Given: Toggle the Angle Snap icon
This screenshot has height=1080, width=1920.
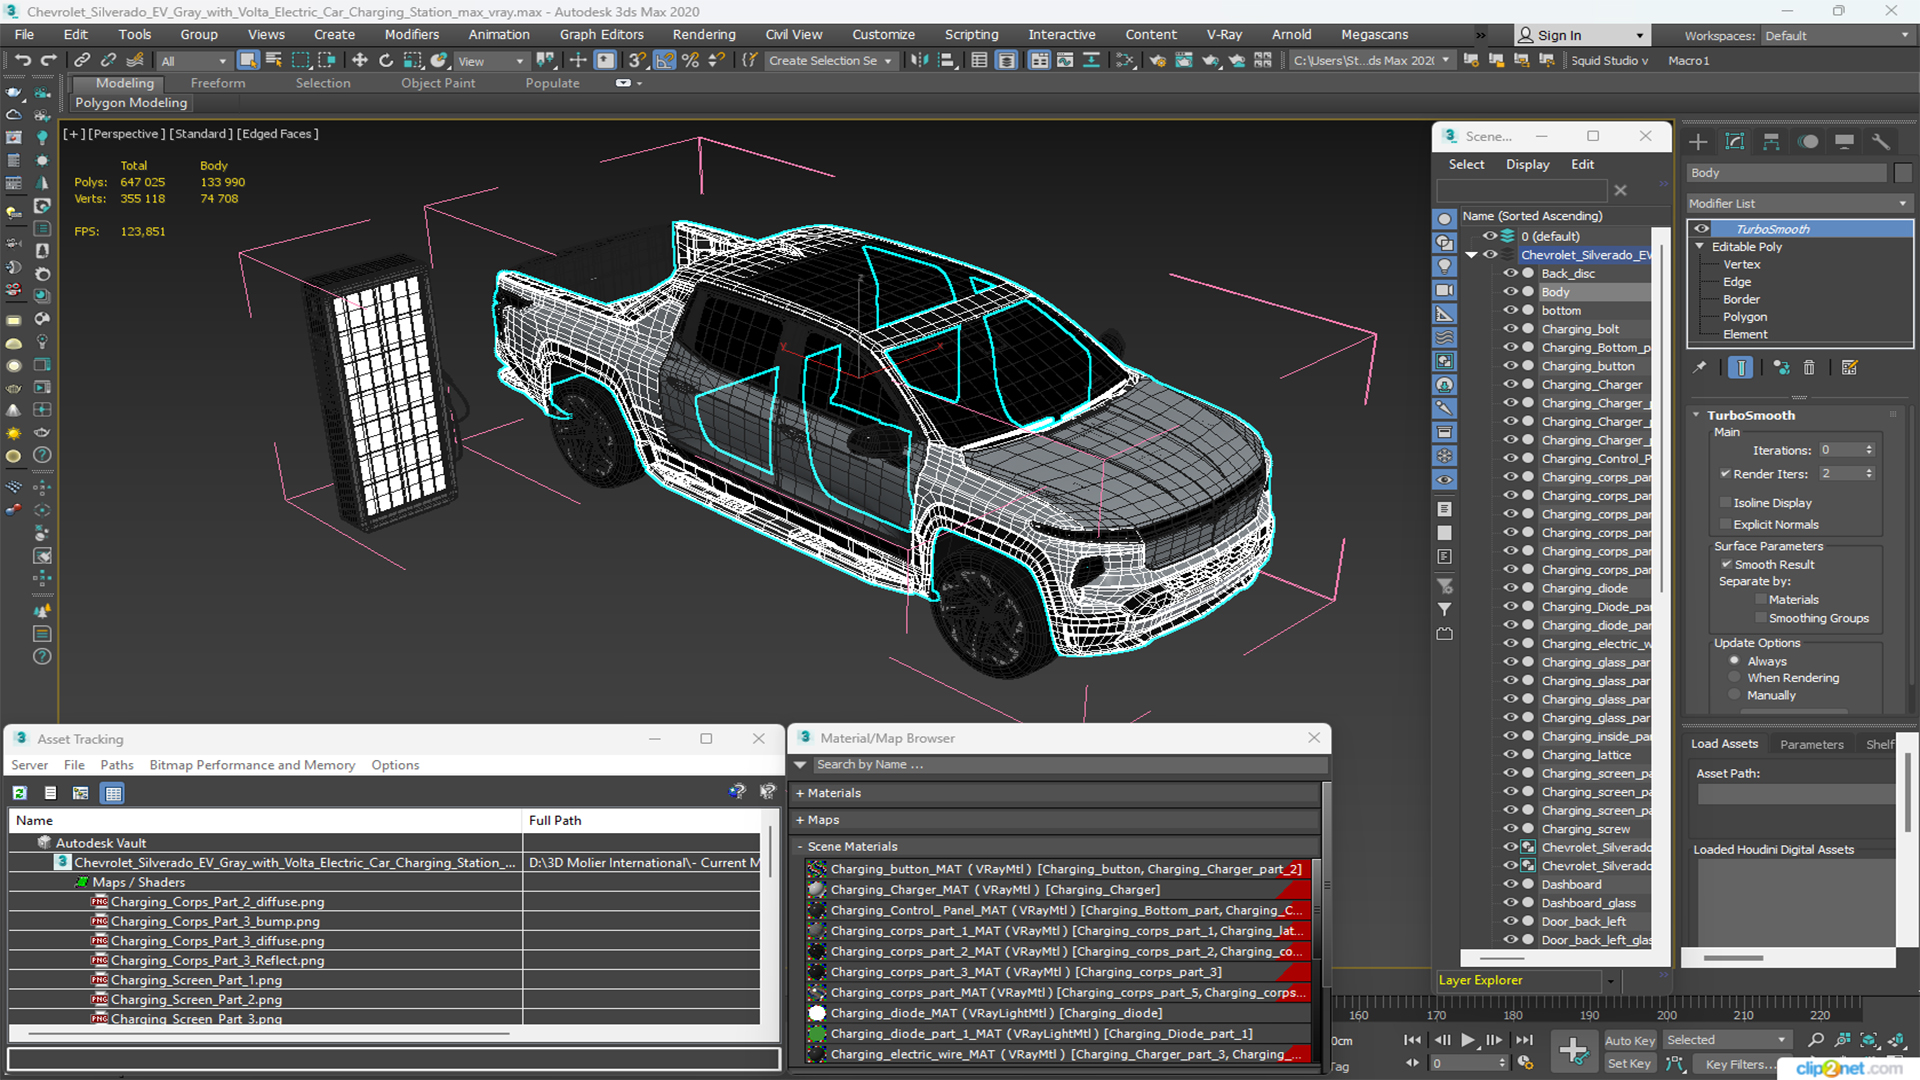Looking at the screenshot, I should 664,61.
